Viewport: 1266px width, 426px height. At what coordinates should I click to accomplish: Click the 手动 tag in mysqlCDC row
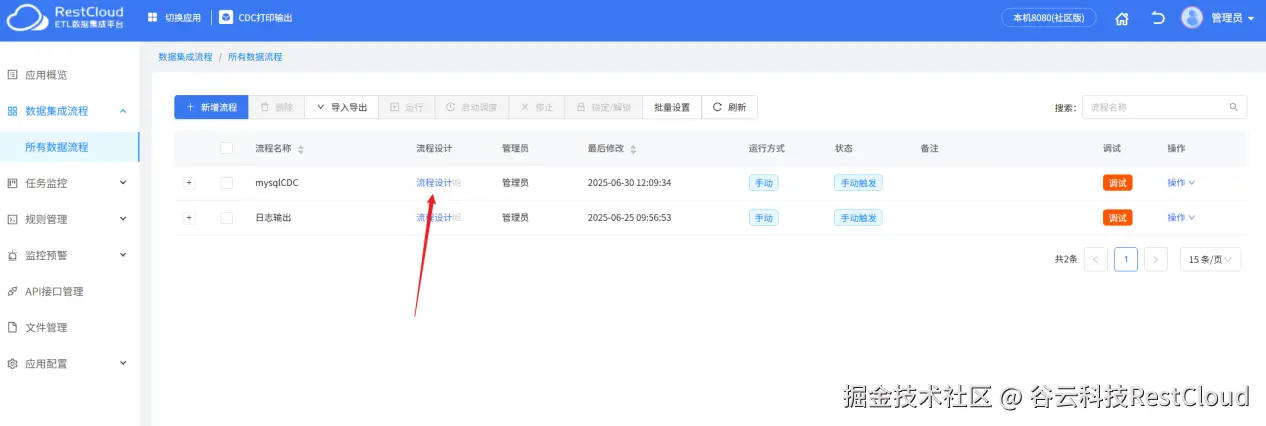pyautogui.click(x=764, y=183)
